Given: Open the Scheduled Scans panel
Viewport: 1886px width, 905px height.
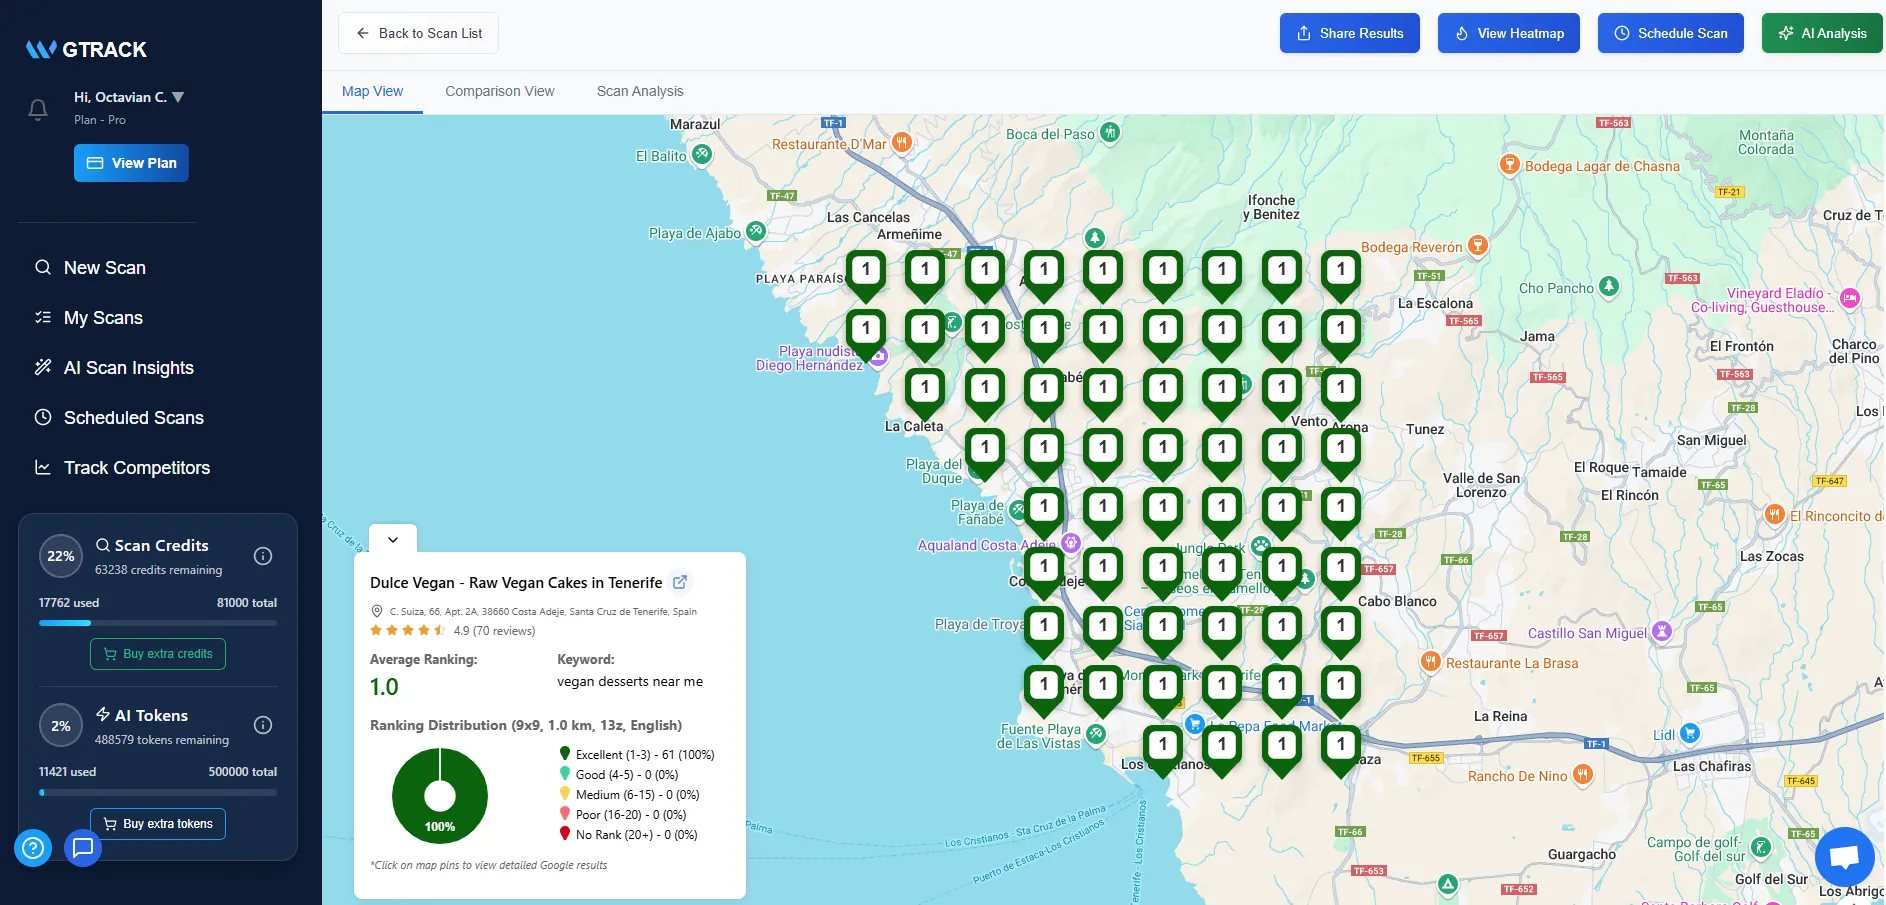Looking at the screenshot, I should point(134,417).
